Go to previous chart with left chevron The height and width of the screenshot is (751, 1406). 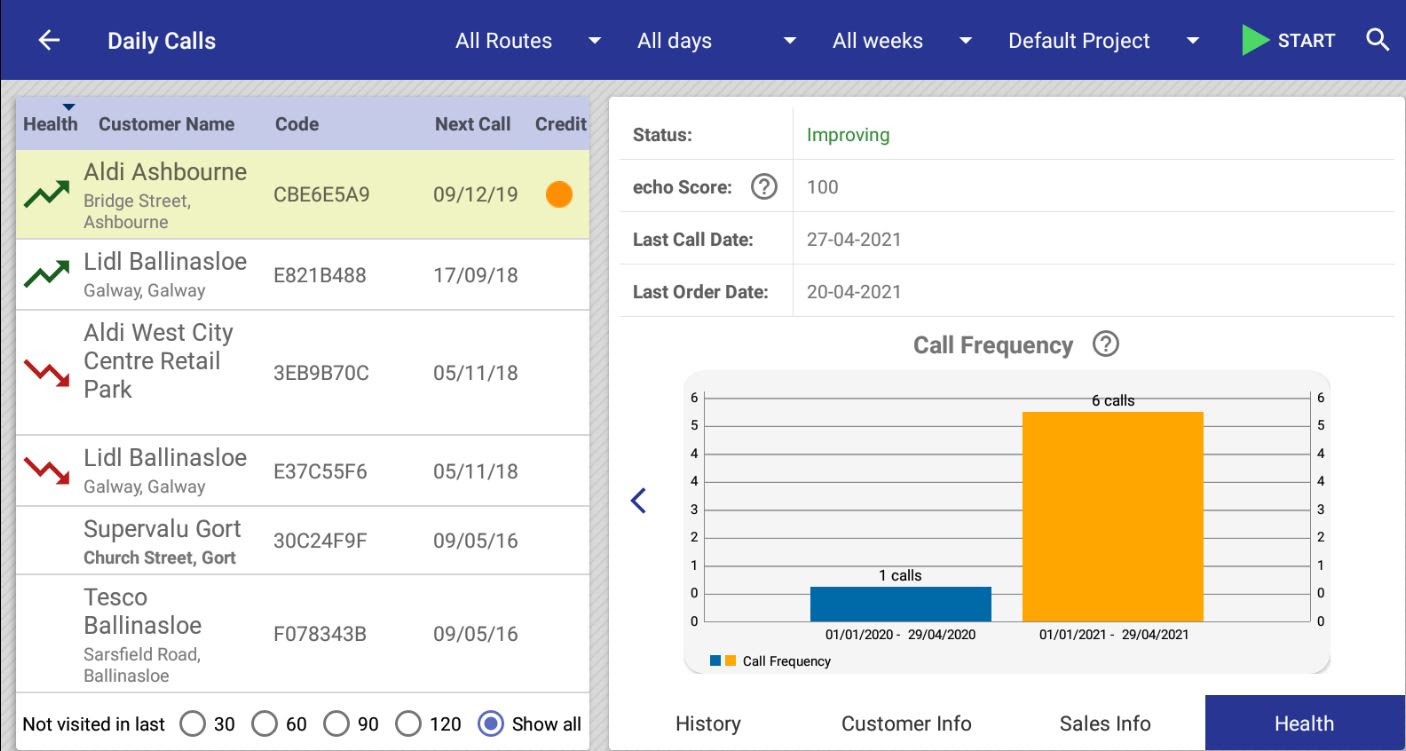pos(639,500)
